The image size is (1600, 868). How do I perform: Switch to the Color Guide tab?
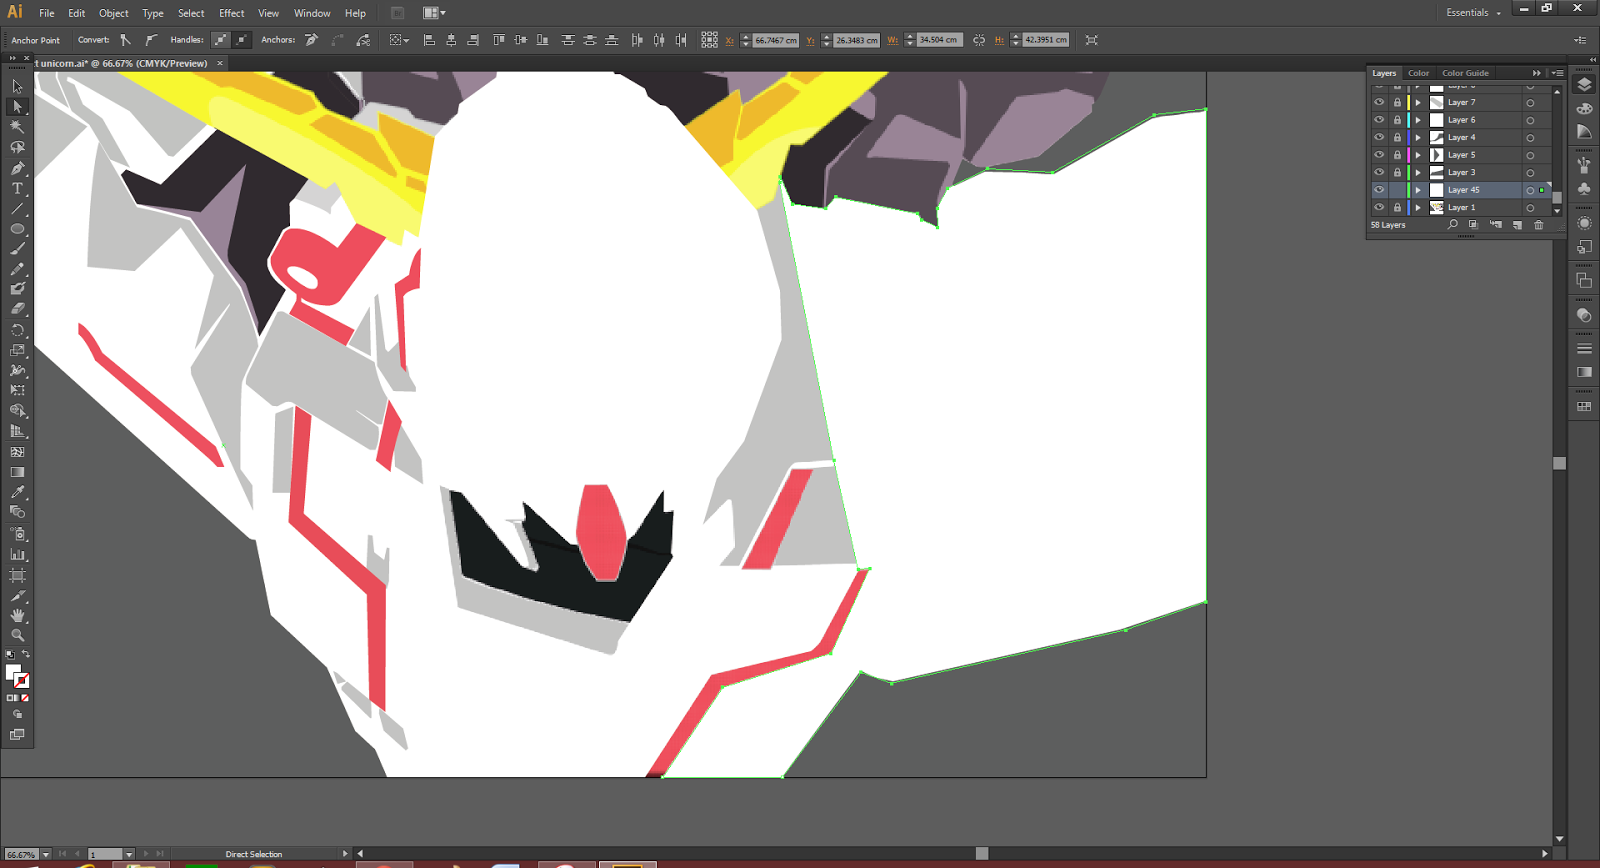1465,73
